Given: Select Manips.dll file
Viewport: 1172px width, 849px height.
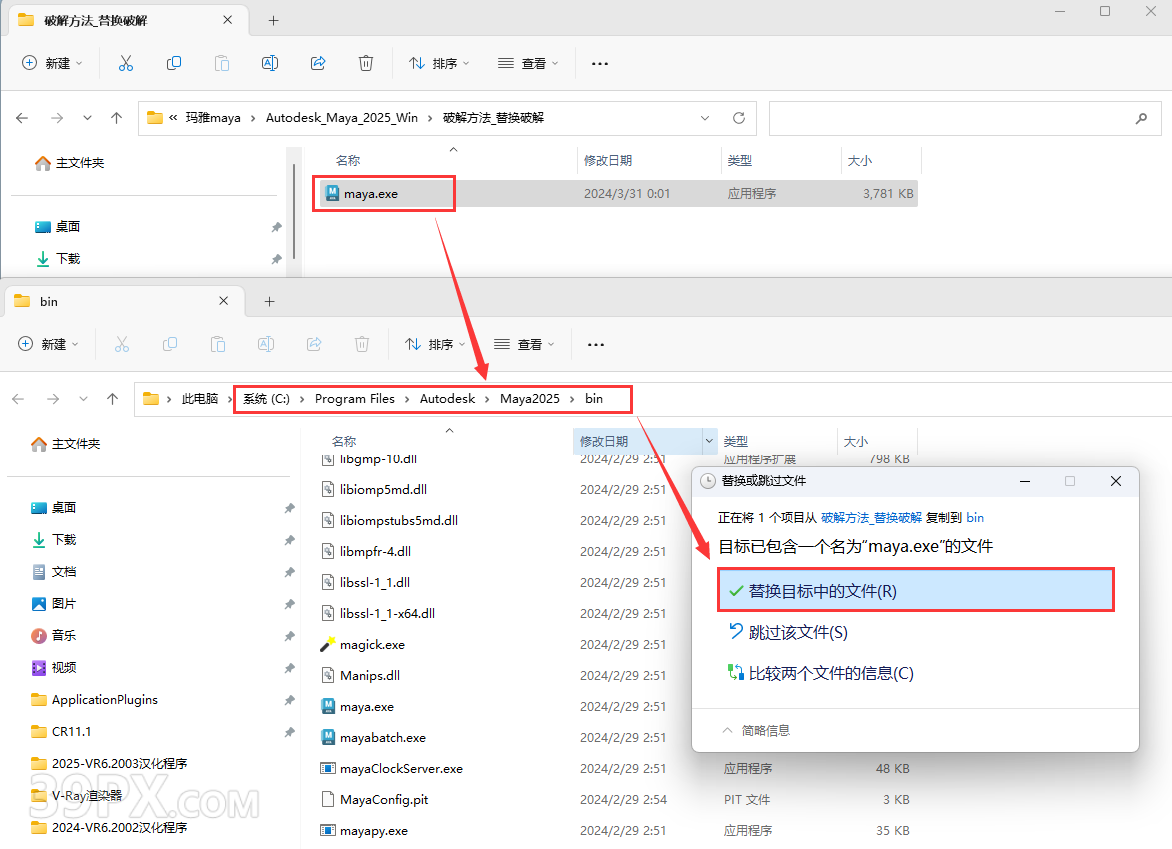Looking at the screenshot, I should pos(369,676).
